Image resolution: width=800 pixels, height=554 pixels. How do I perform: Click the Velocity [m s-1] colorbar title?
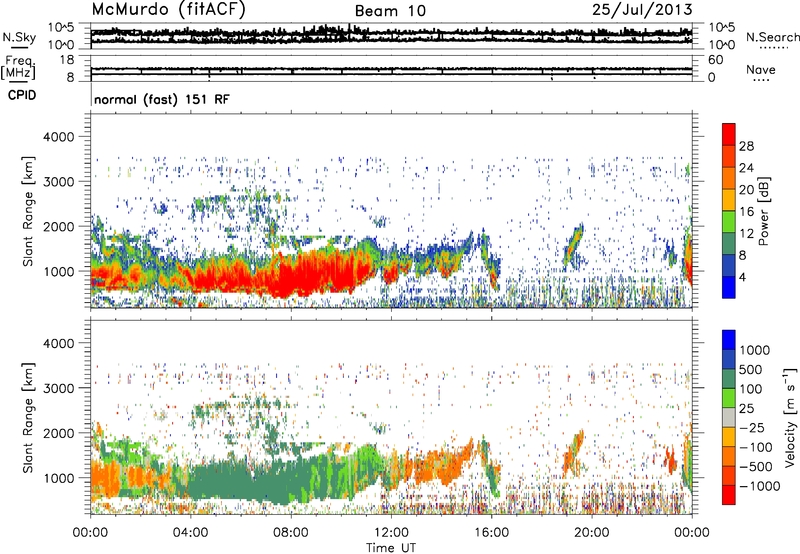click(790, 417)
